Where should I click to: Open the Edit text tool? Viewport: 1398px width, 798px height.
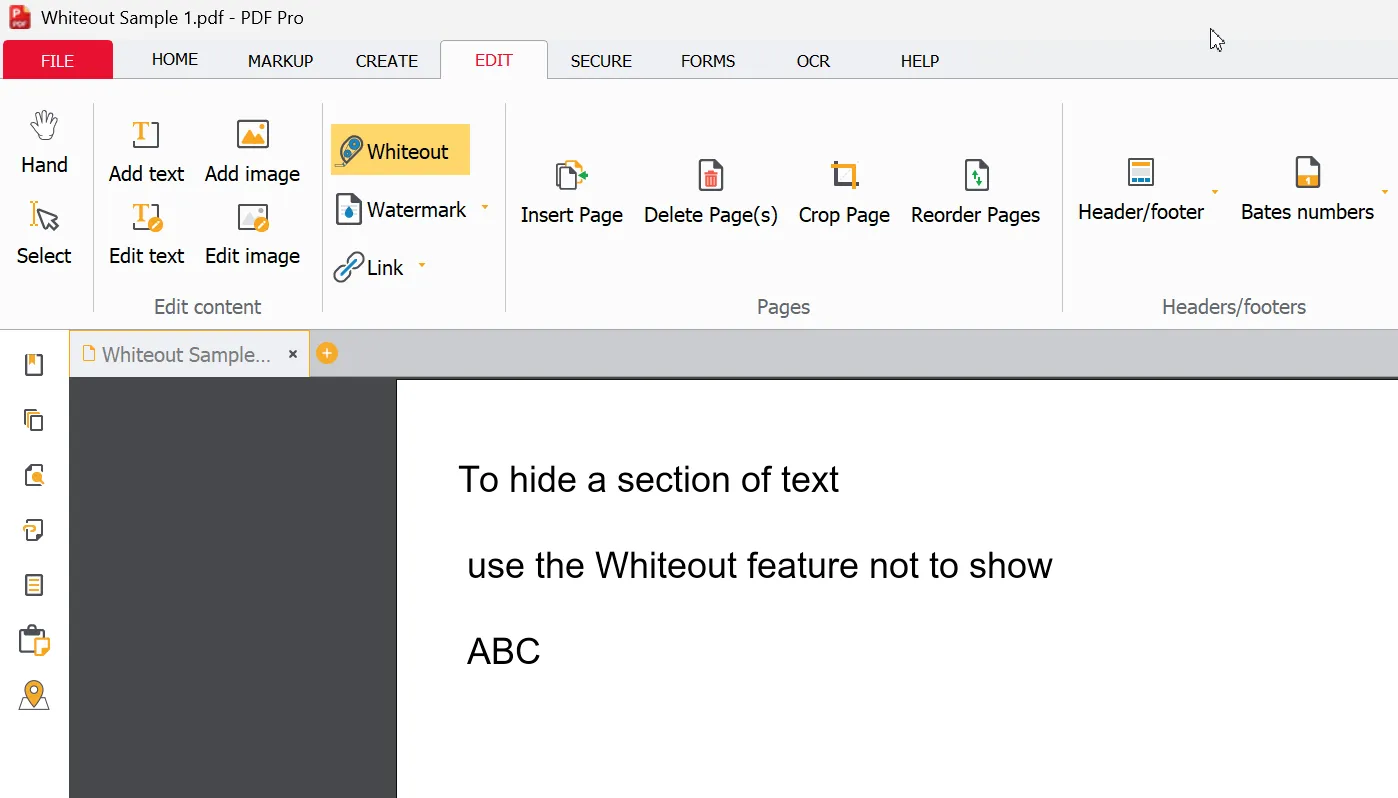tap(146, 234)
